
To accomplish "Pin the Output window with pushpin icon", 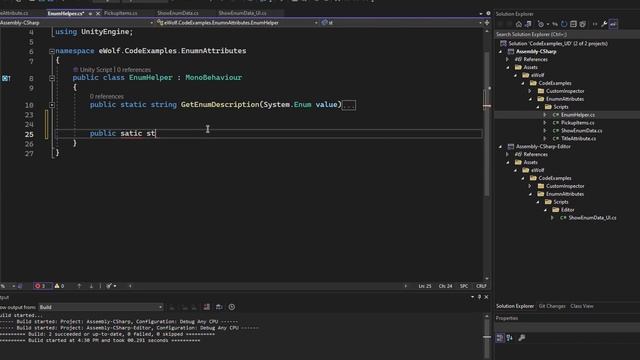I will 479,297.
